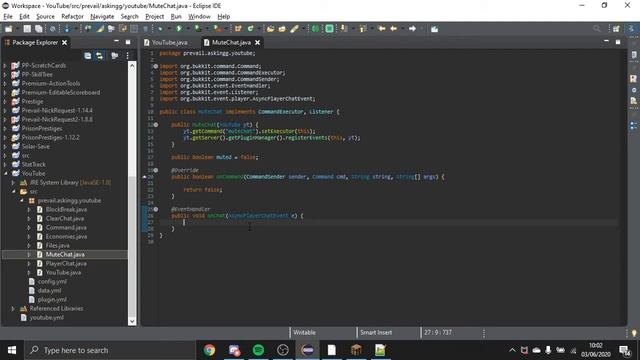Collapse the YouTube project node
640x360 pixels.
(5, 173)
